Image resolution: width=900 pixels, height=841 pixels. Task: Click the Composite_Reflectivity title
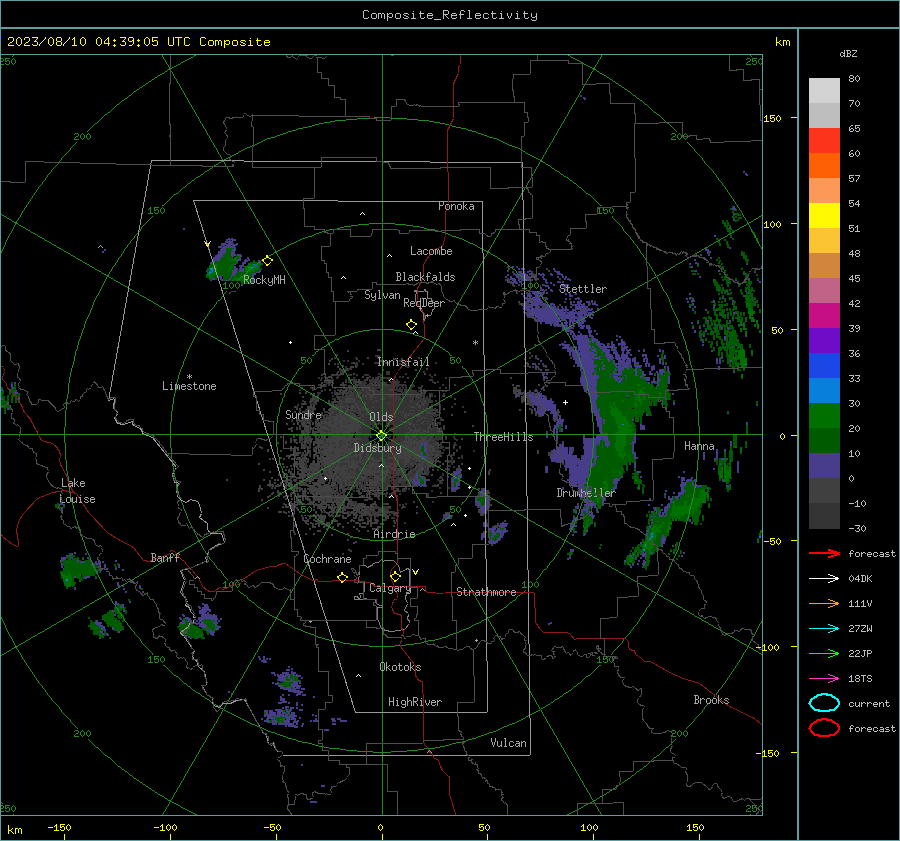click(450, 15)
